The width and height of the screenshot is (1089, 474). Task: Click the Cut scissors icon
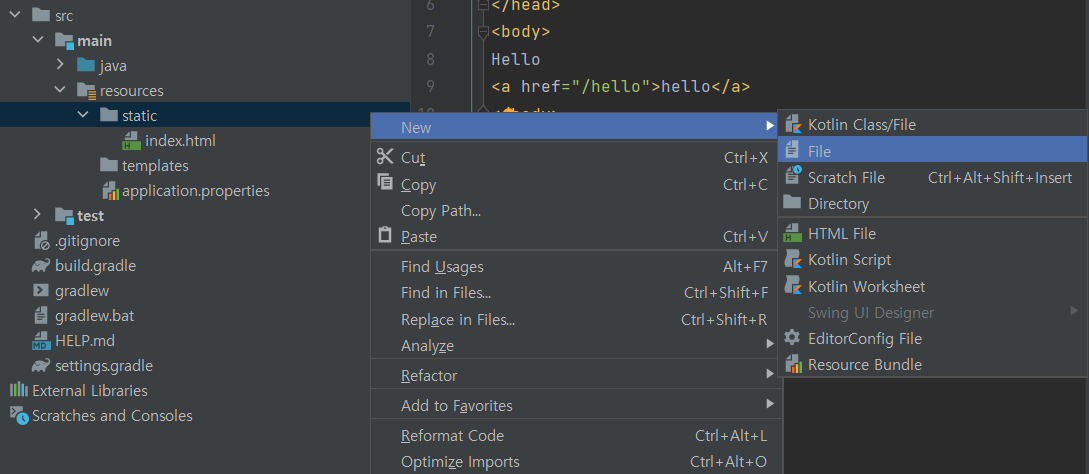point(385,157)
